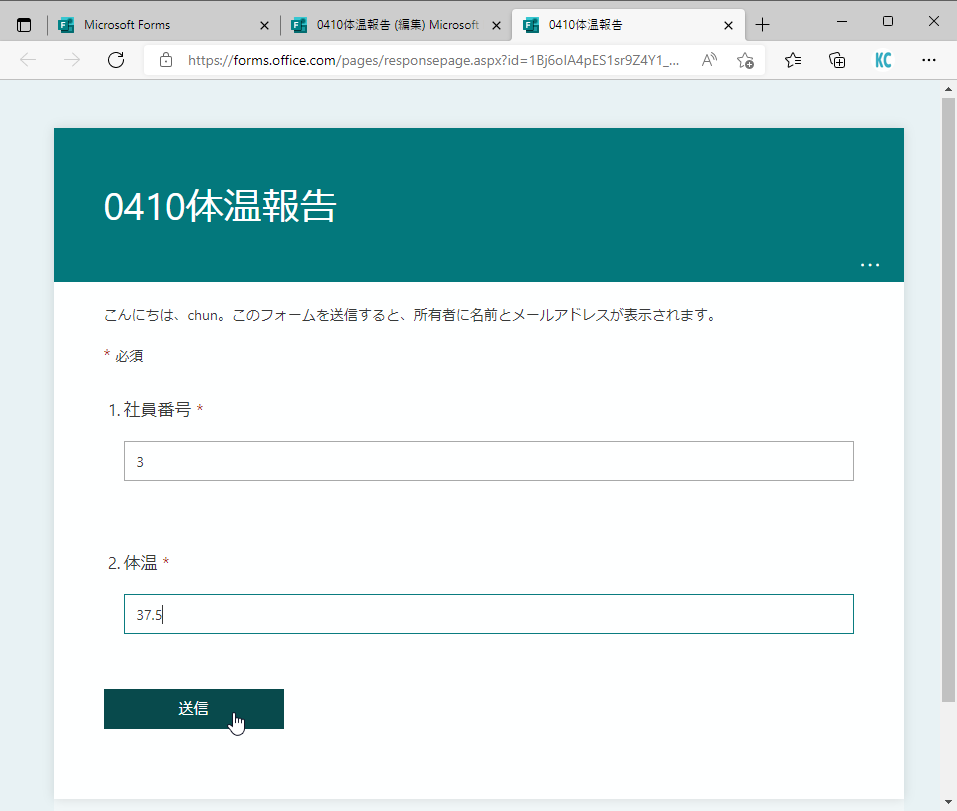The image size is (957, 811).
Task: Click the 0410体温報告 form title
Action: (x=220, y=206)
